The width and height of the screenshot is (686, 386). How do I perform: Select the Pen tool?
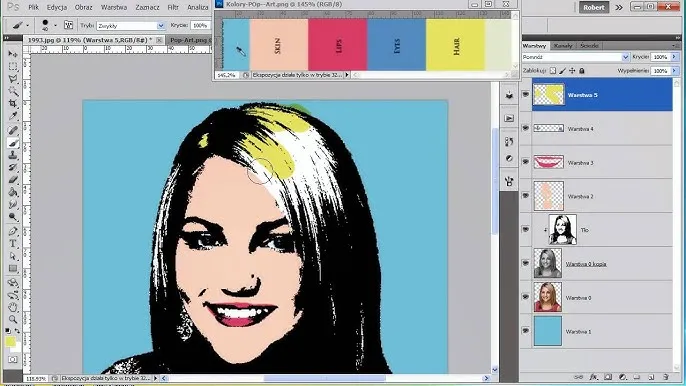(x=13, y=231)
